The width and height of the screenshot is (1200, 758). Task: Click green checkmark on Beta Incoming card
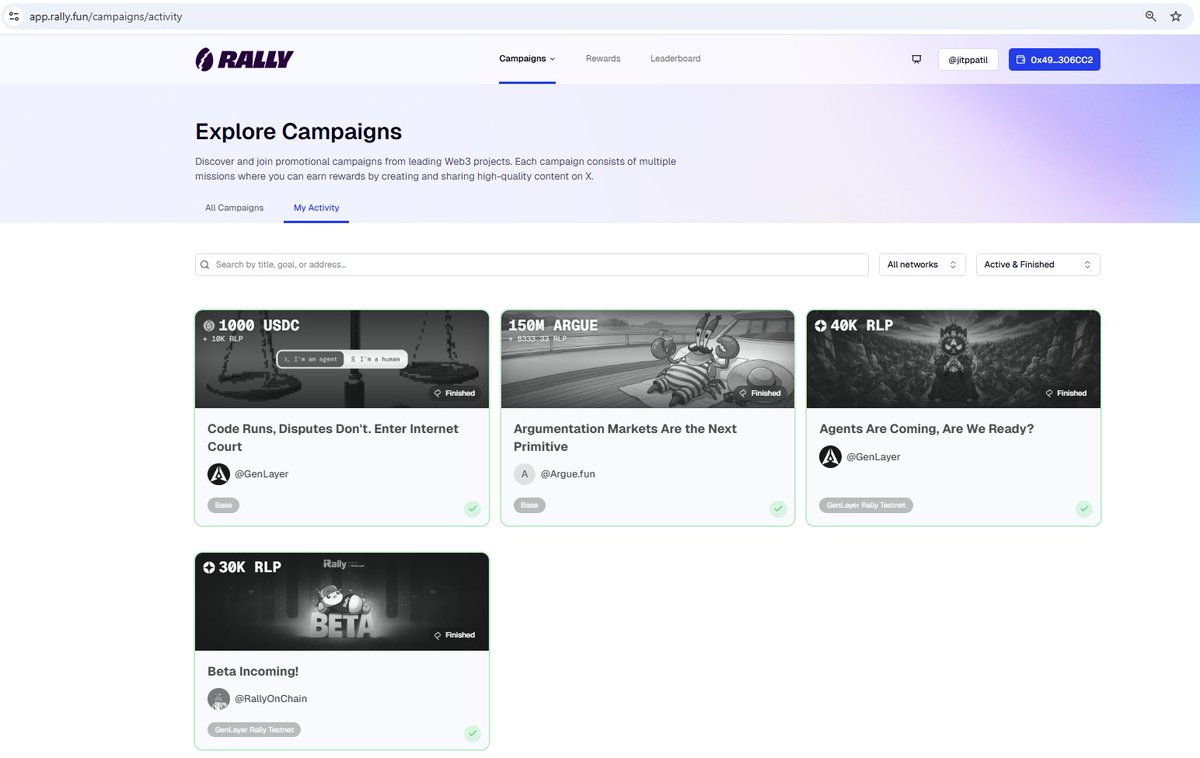[472, 734]
